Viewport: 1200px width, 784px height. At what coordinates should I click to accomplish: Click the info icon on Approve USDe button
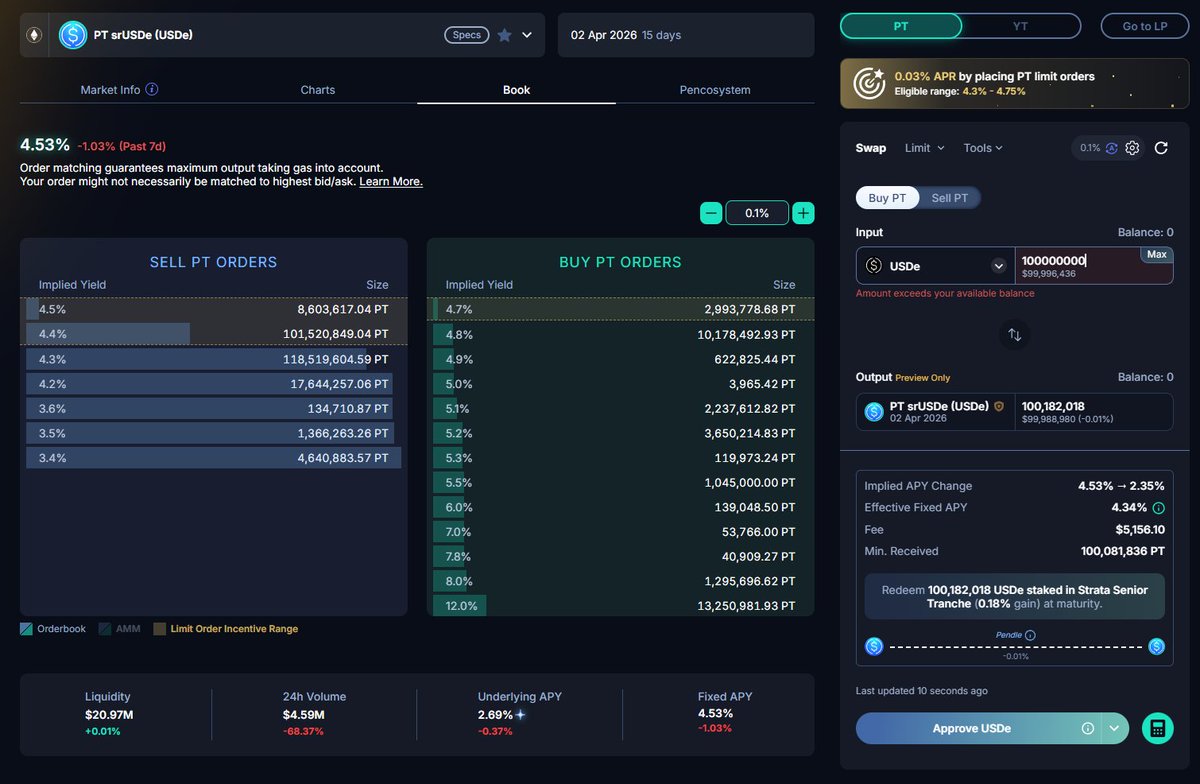[x=1088, y=728]
